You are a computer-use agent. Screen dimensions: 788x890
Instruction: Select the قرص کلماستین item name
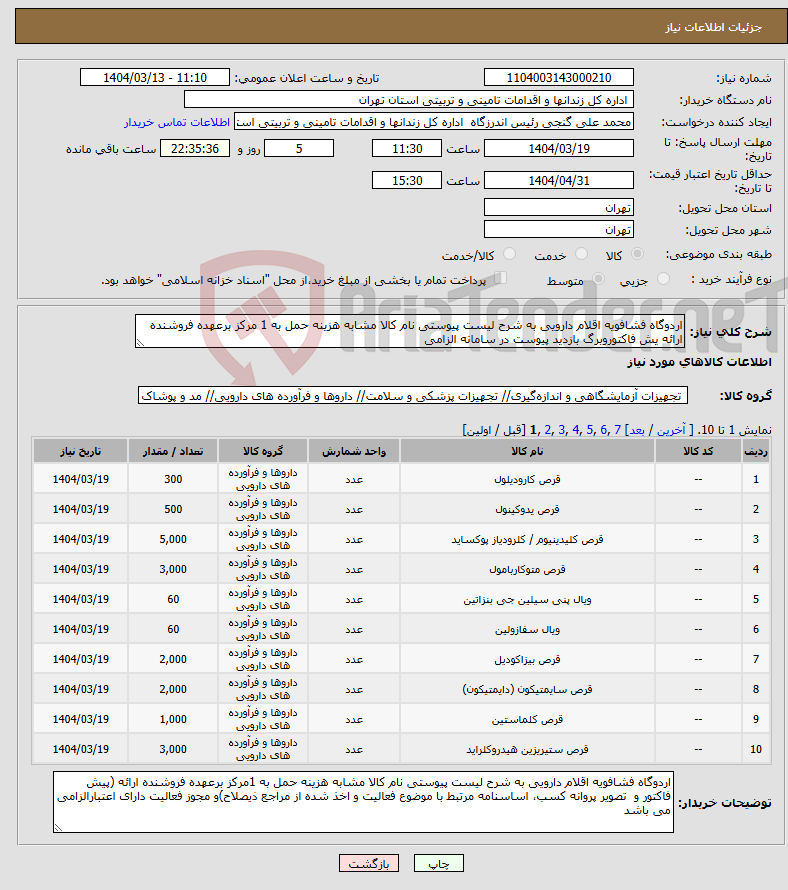click(x=527, y=719)
